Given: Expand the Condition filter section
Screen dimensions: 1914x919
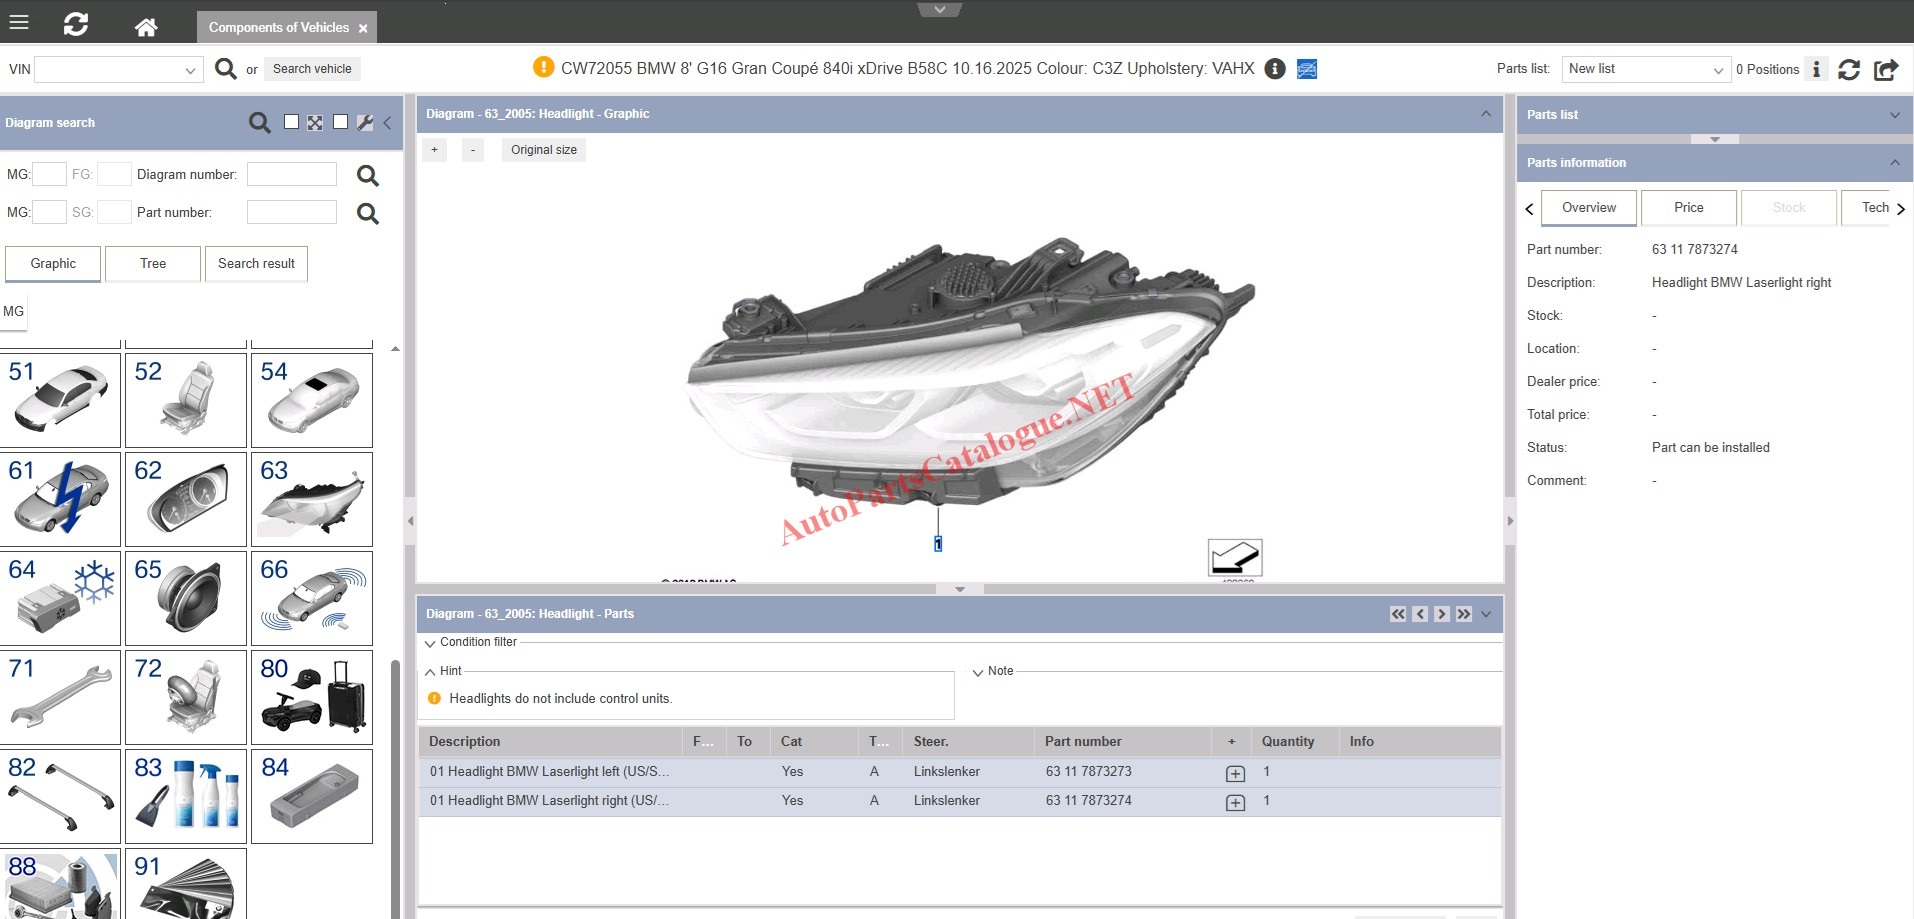Looking at the screenshot, I should pos(431,643).
